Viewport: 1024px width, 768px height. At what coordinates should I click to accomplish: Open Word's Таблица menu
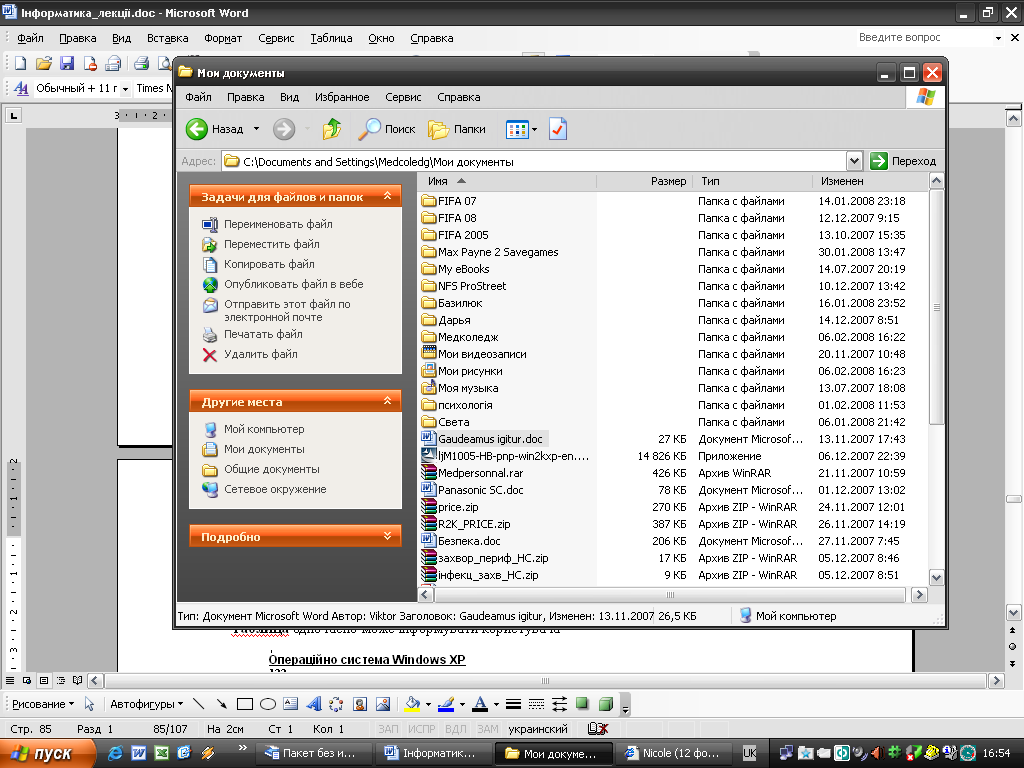pyautogui.click(x=331, y=38)
